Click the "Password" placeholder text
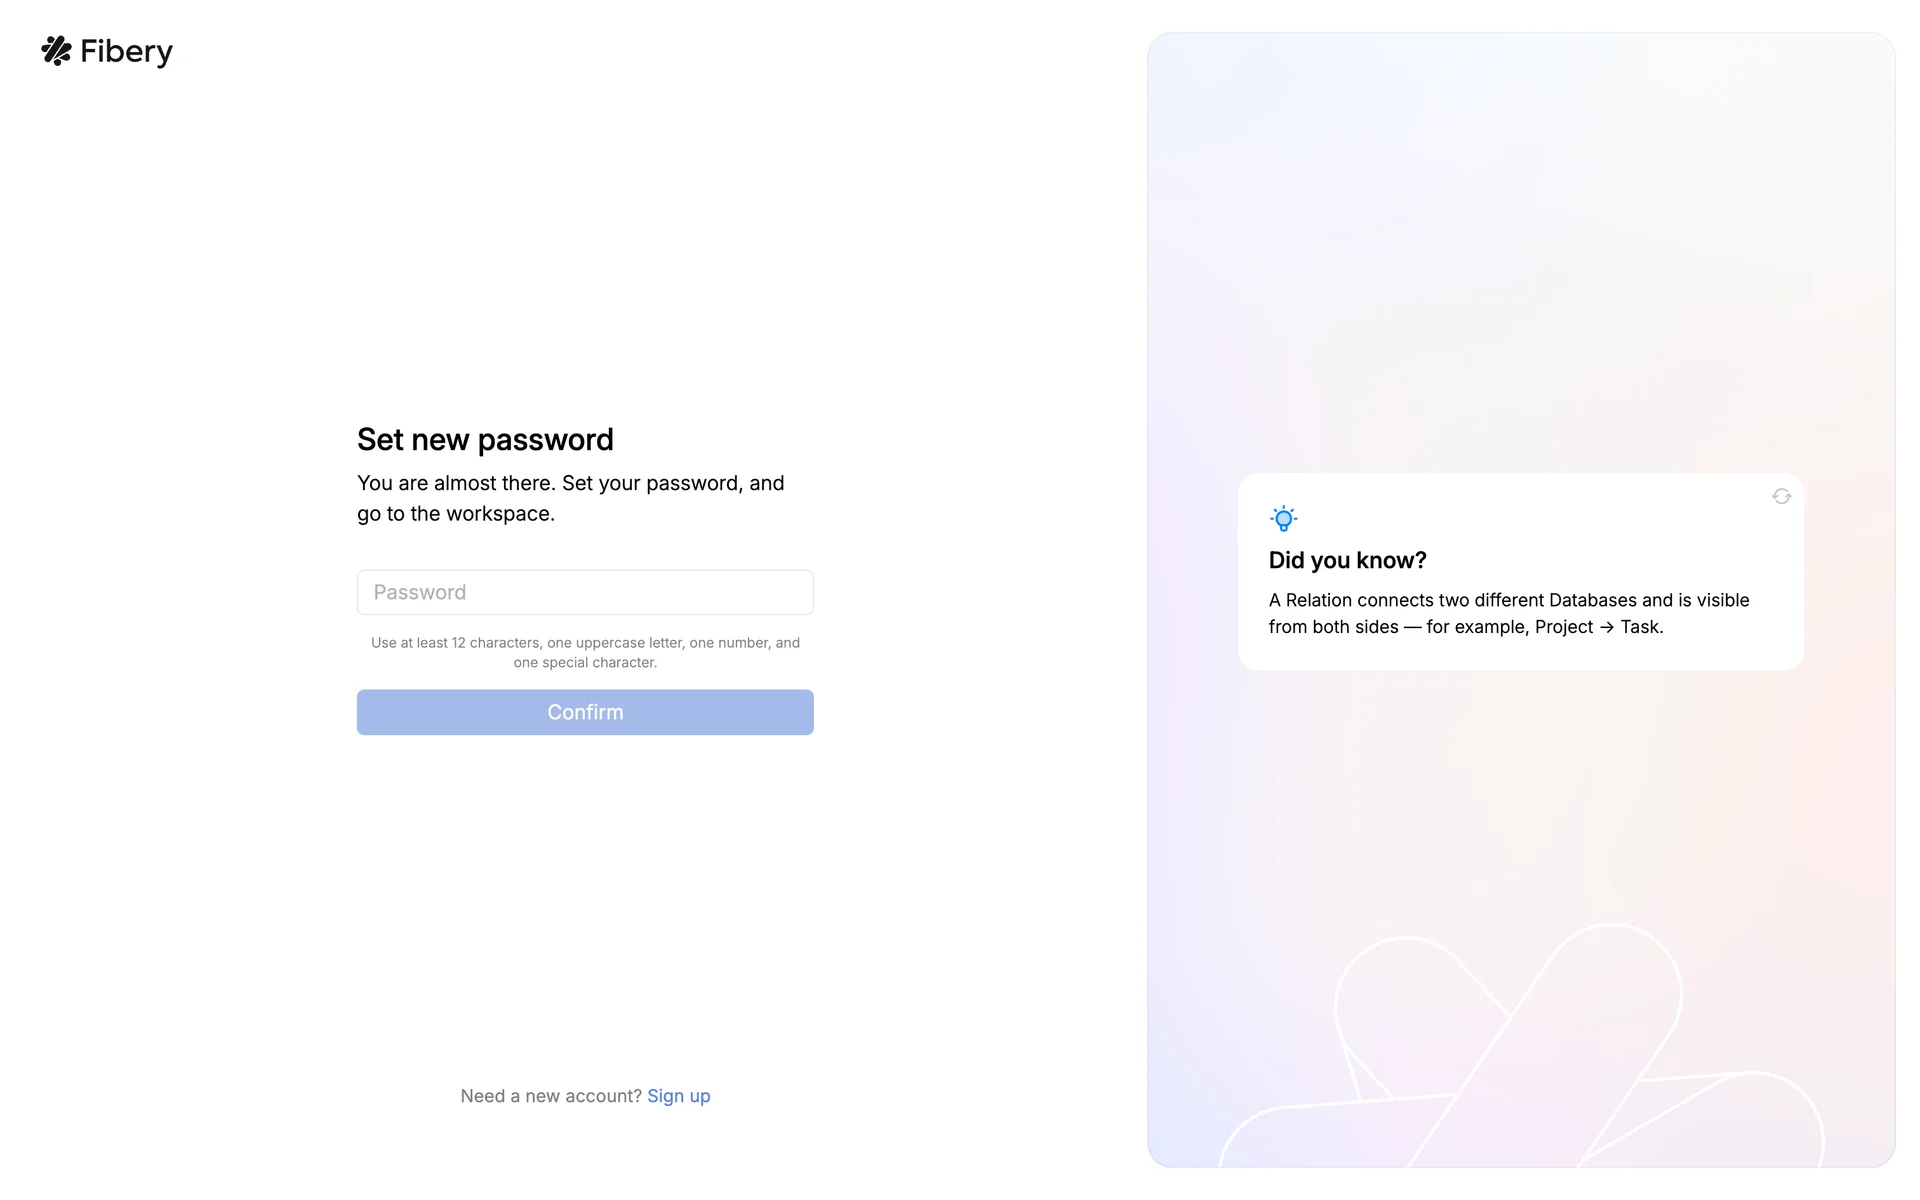Viewport: 1920px width, 1200px height. (x=420, y=592)
